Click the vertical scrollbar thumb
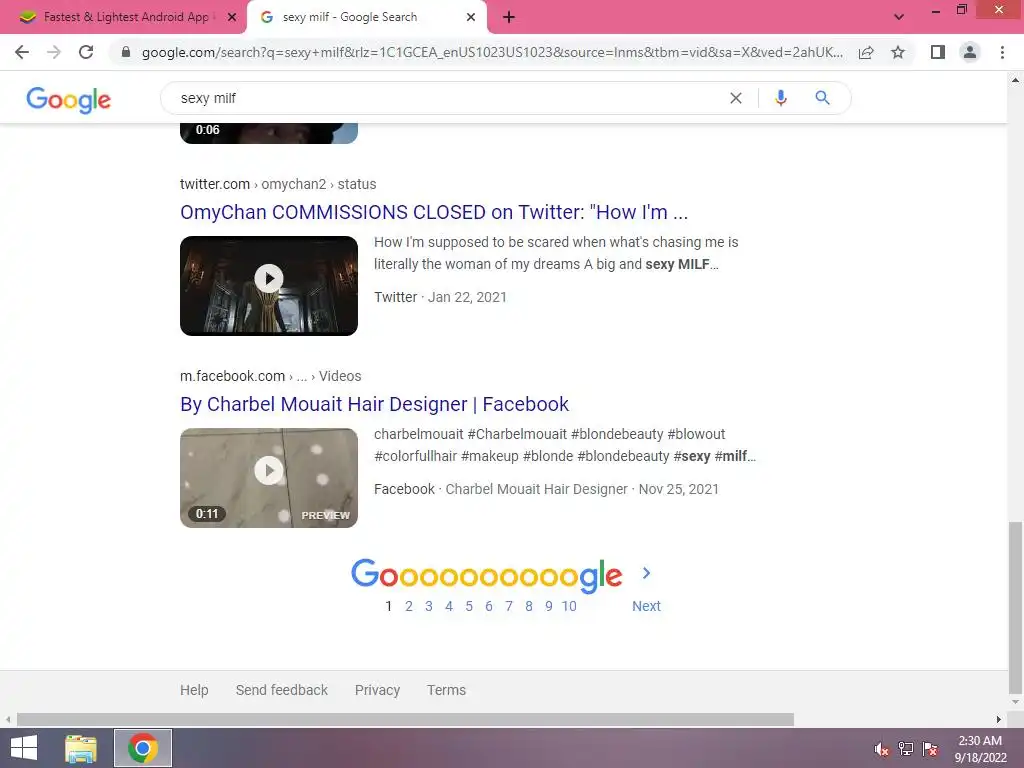This screenshot has width=1024, height=768. [1015, 607]
